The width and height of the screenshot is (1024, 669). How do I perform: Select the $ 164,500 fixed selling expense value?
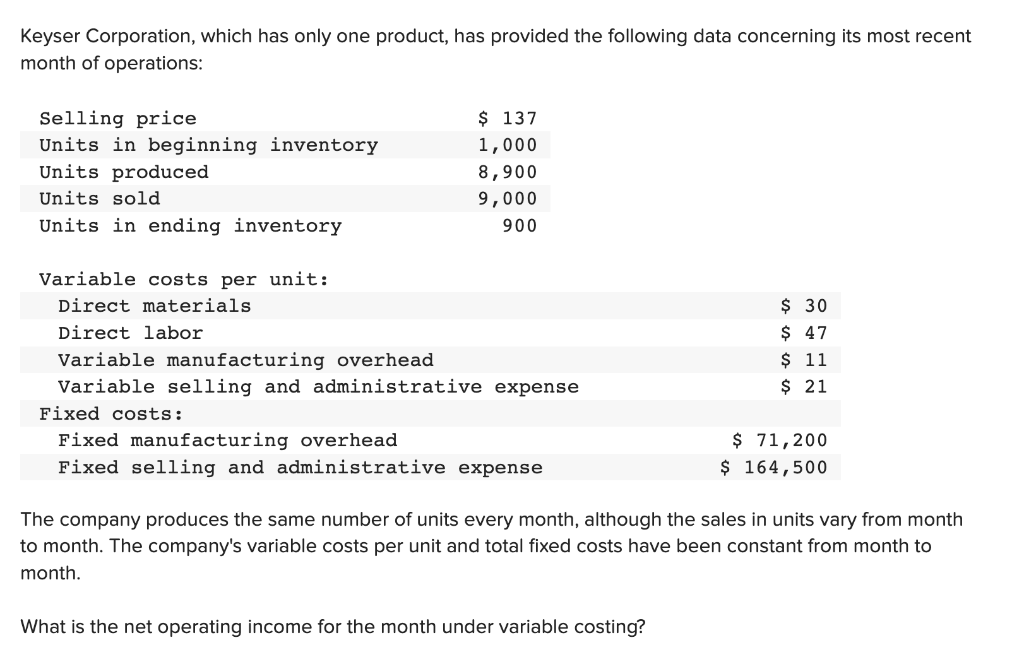click(774, 467)
